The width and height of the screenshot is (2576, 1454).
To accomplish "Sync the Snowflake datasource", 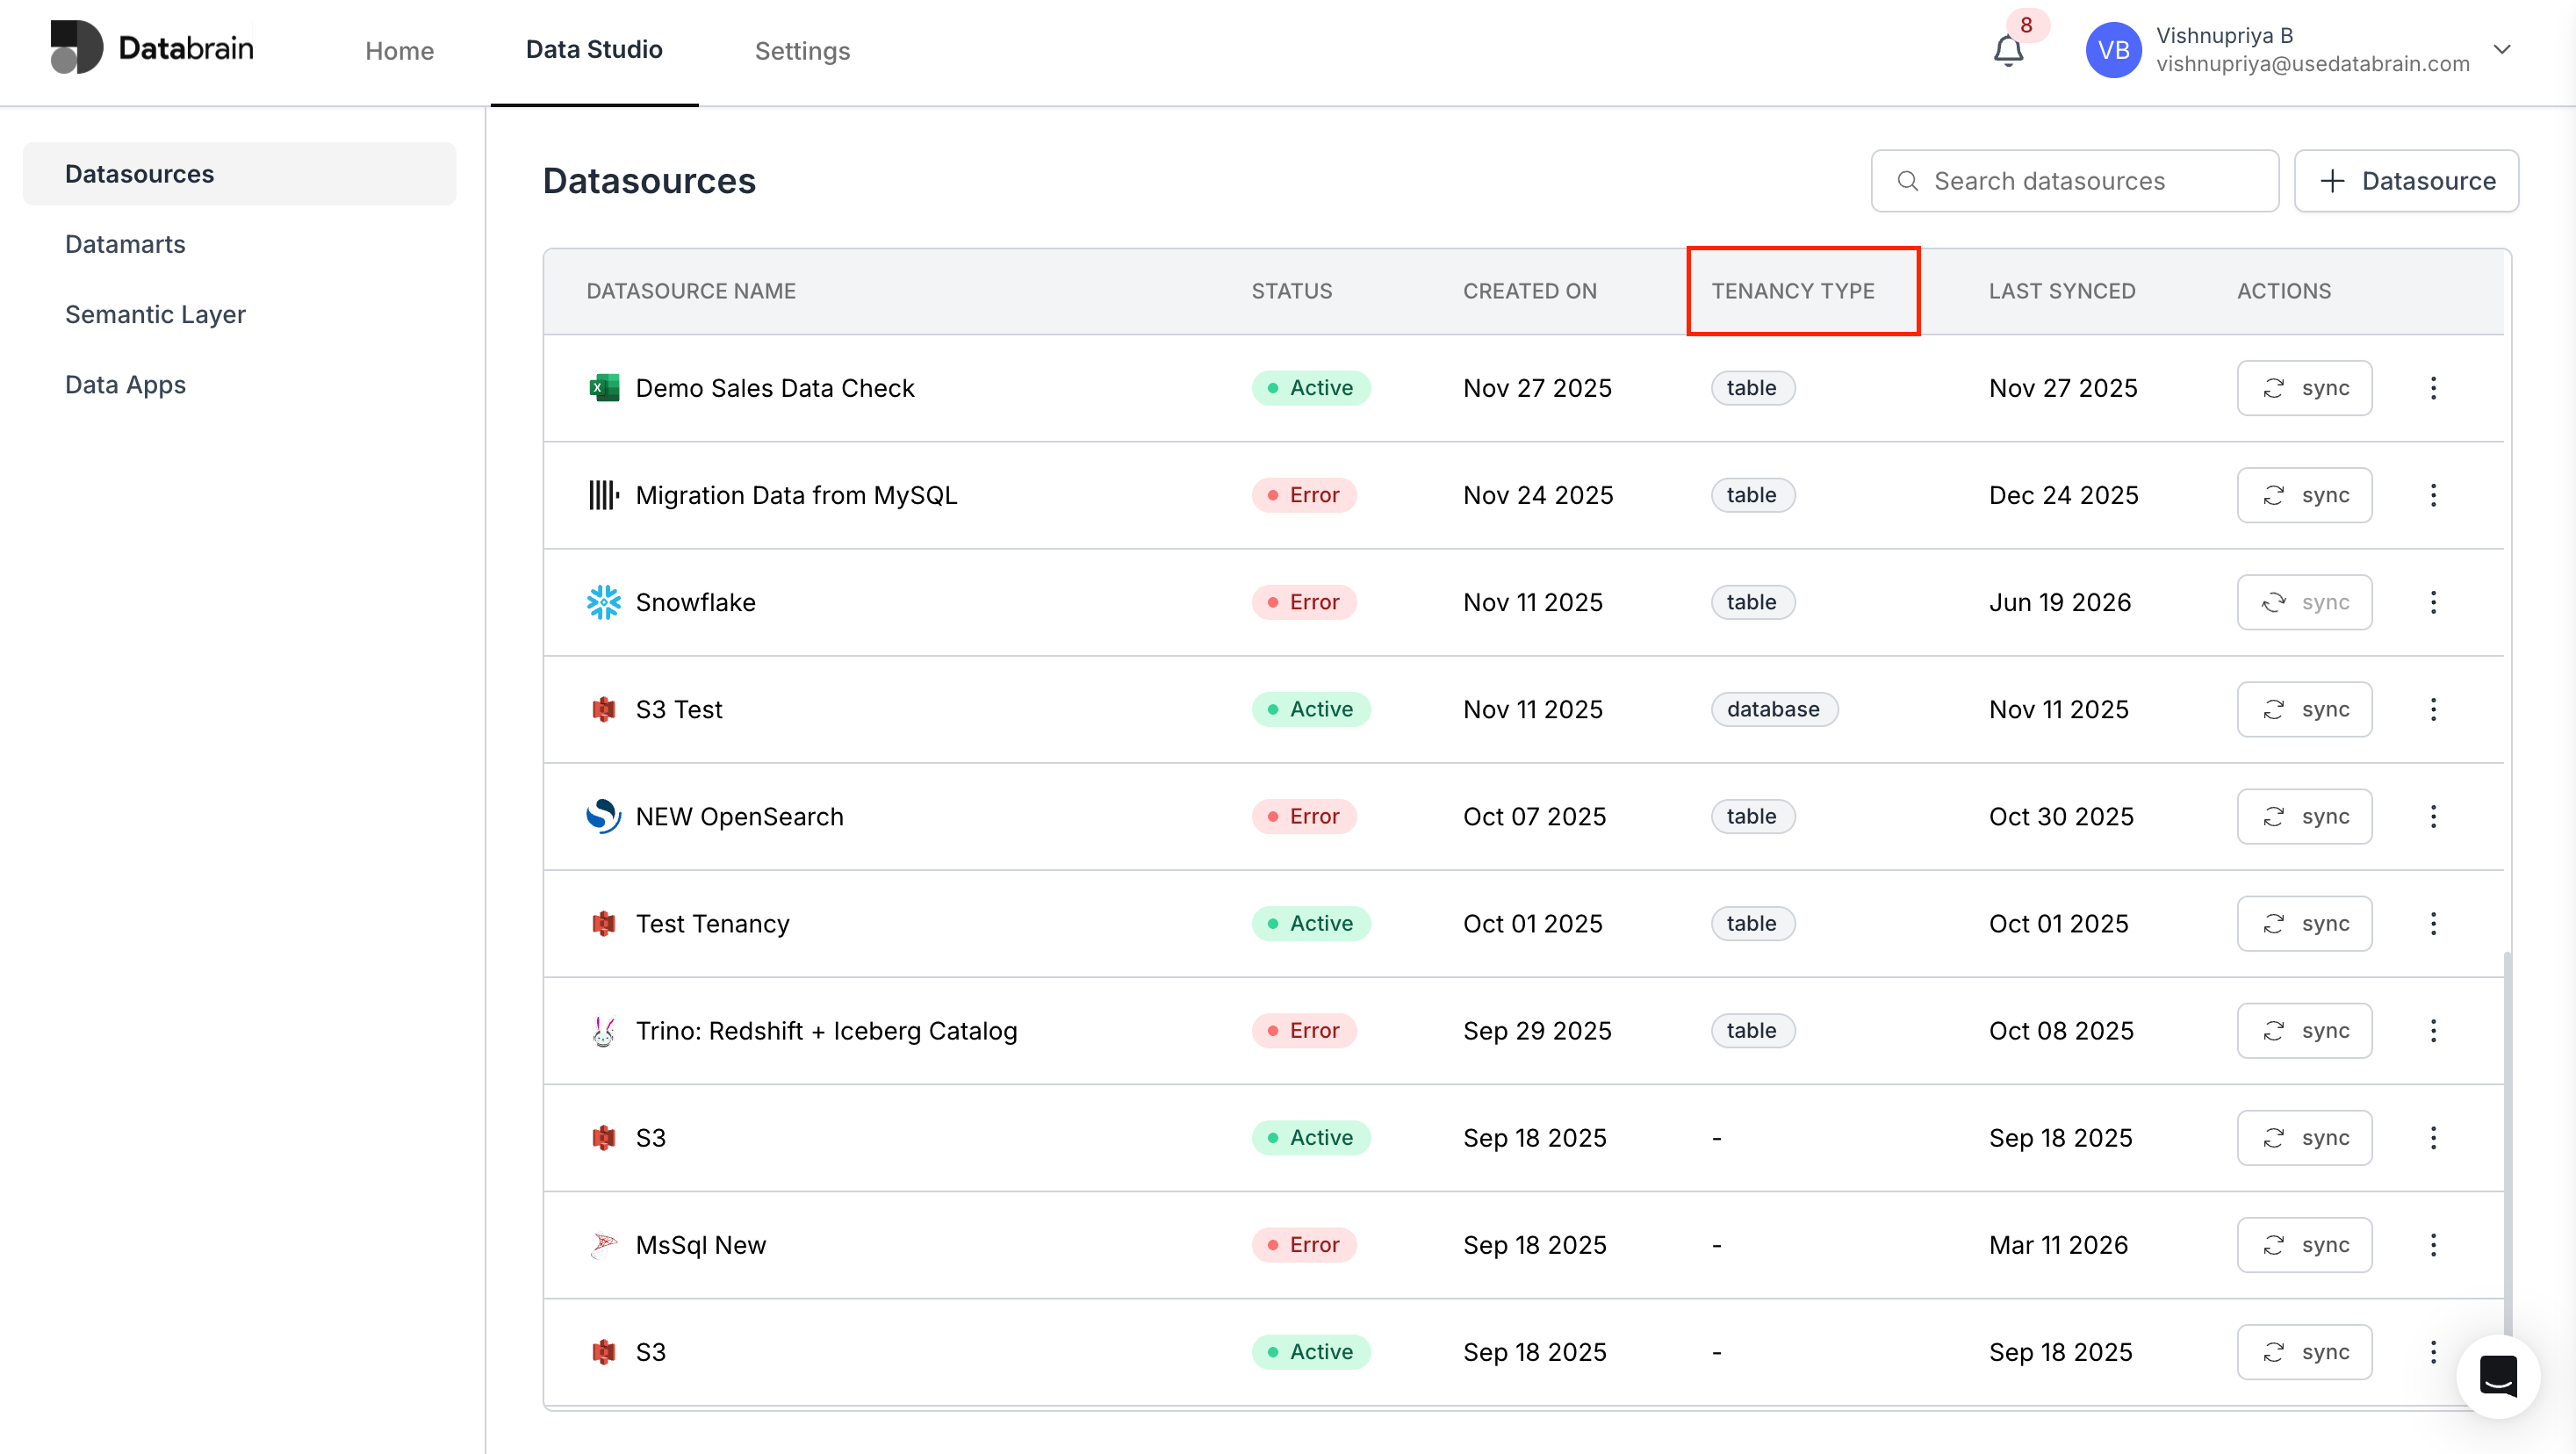I will [x=2304, y=602].
